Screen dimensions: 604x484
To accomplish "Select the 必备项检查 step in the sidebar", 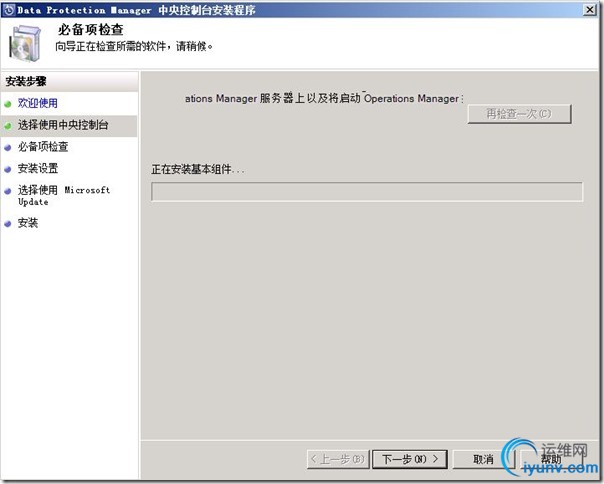I will pyautogui.click(x=43, y=147).
